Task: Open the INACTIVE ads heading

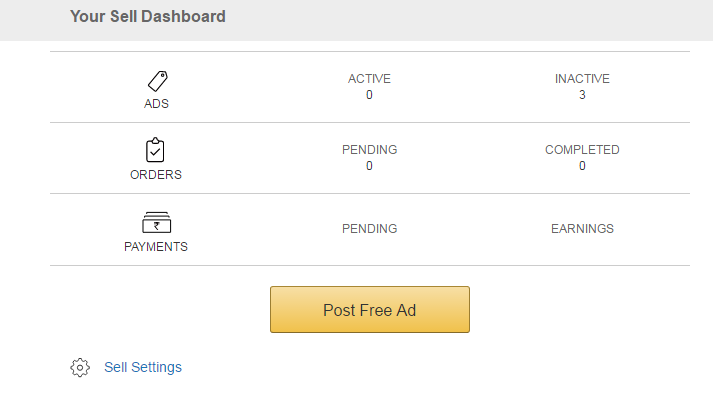Action: coord(582,78)
